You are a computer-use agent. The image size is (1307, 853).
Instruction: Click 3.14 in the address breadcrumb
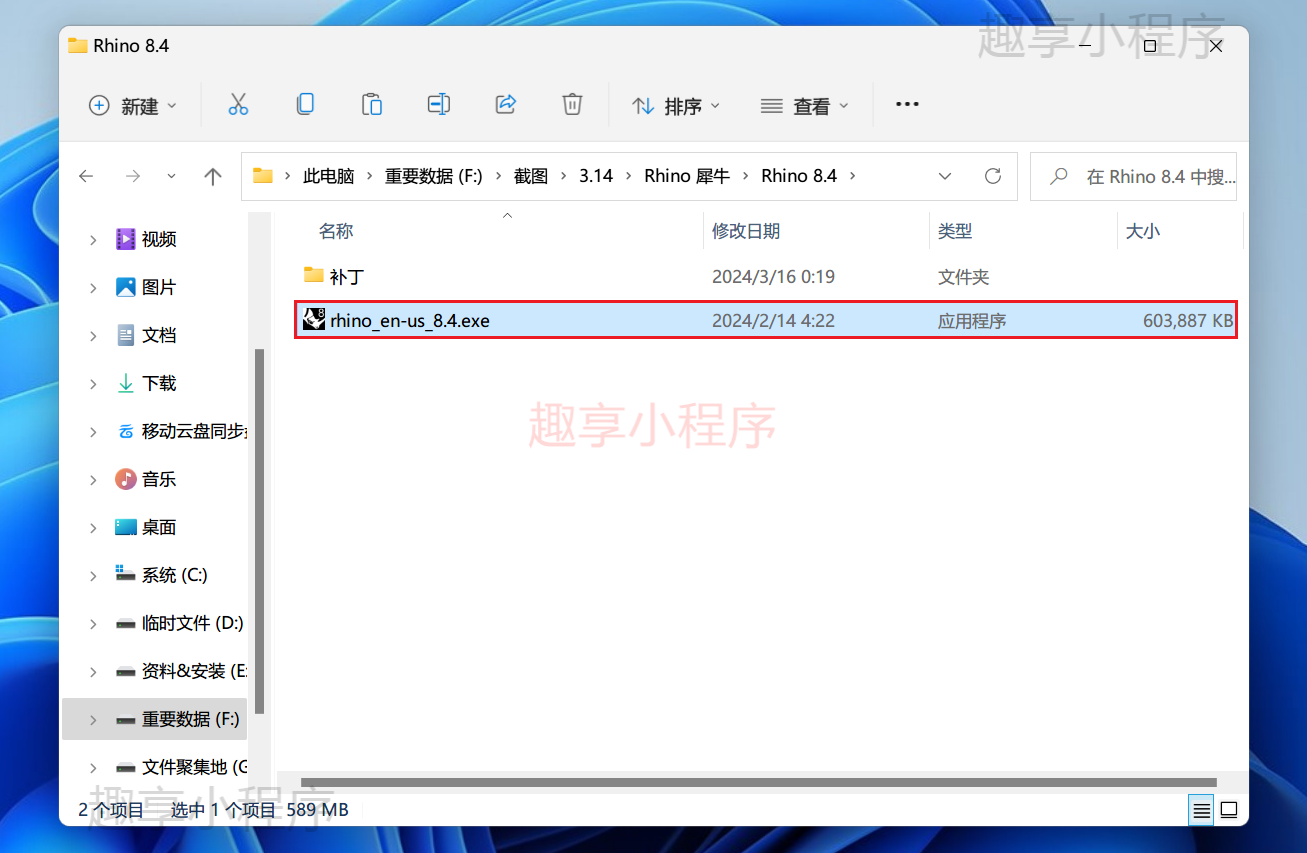coord(596,176)
